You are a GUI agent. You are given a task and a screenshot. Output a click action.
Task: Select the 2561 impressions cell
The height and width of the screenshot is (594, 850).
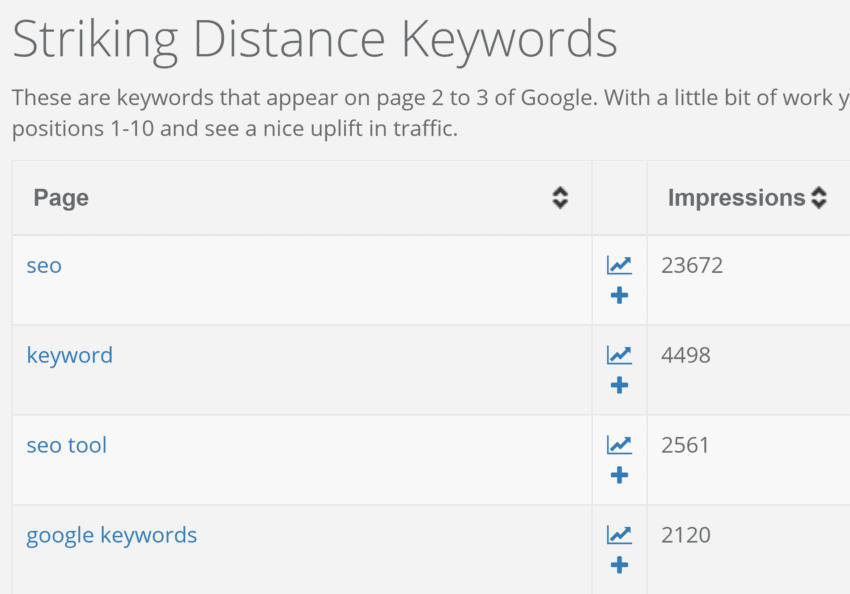(685, 446)
